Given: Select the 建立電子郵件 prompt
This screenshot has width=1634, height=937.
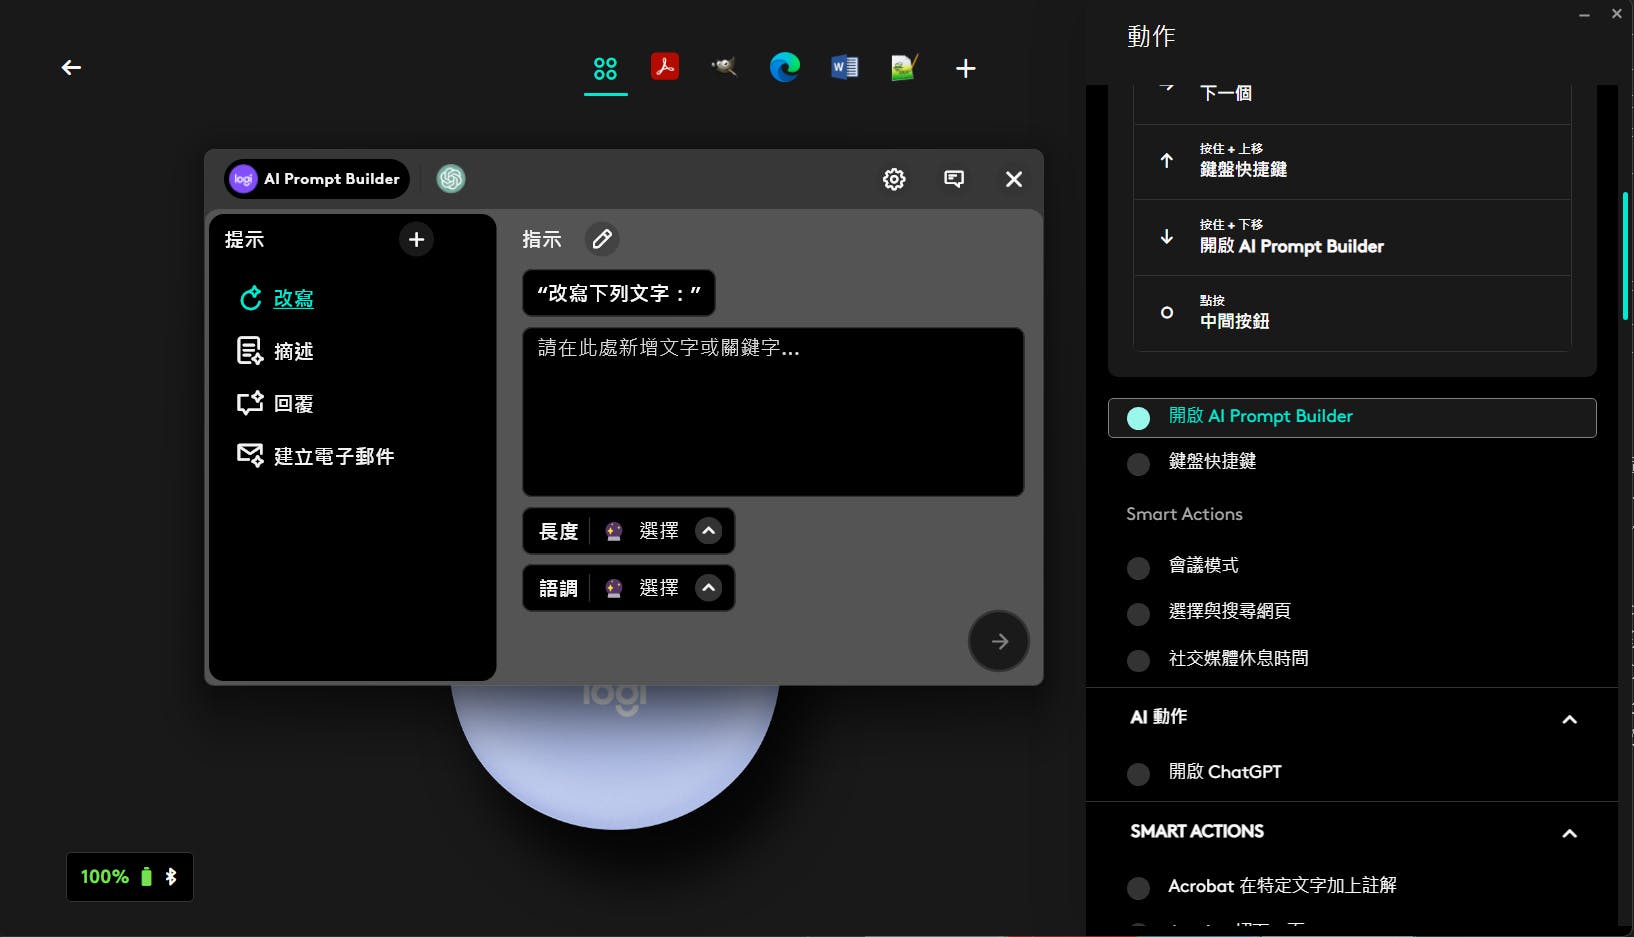Looking at the screenshot, I should pos(334,456).
